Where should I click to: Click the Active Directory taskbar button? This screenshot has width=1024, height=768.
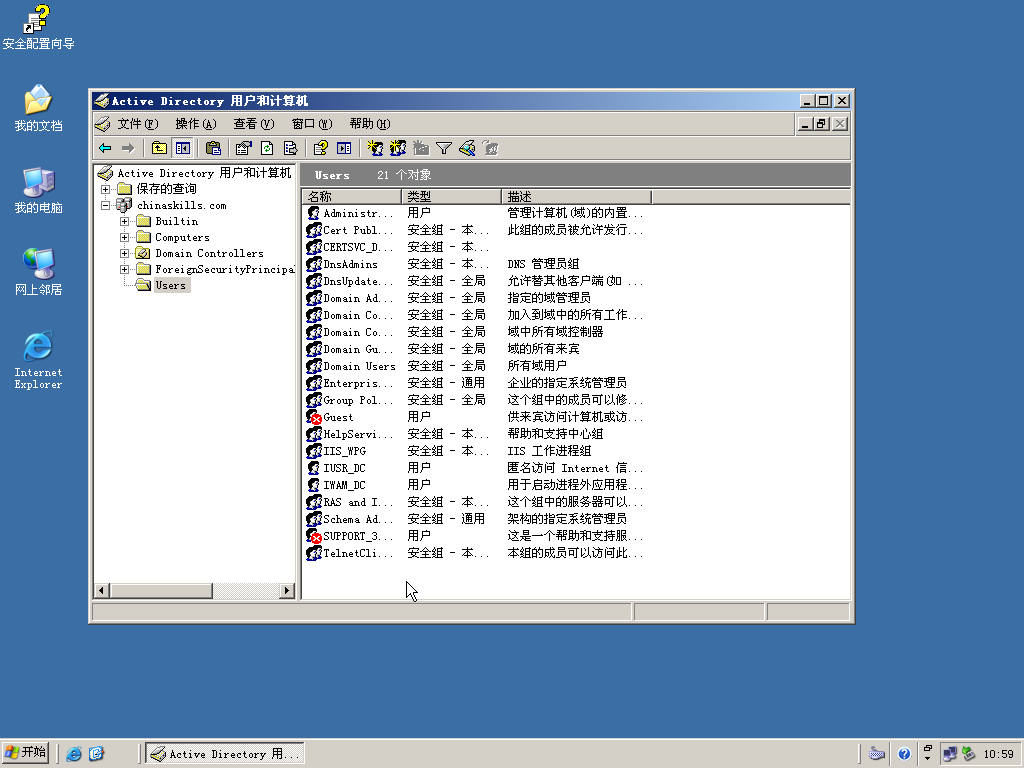tap(225, 754)
